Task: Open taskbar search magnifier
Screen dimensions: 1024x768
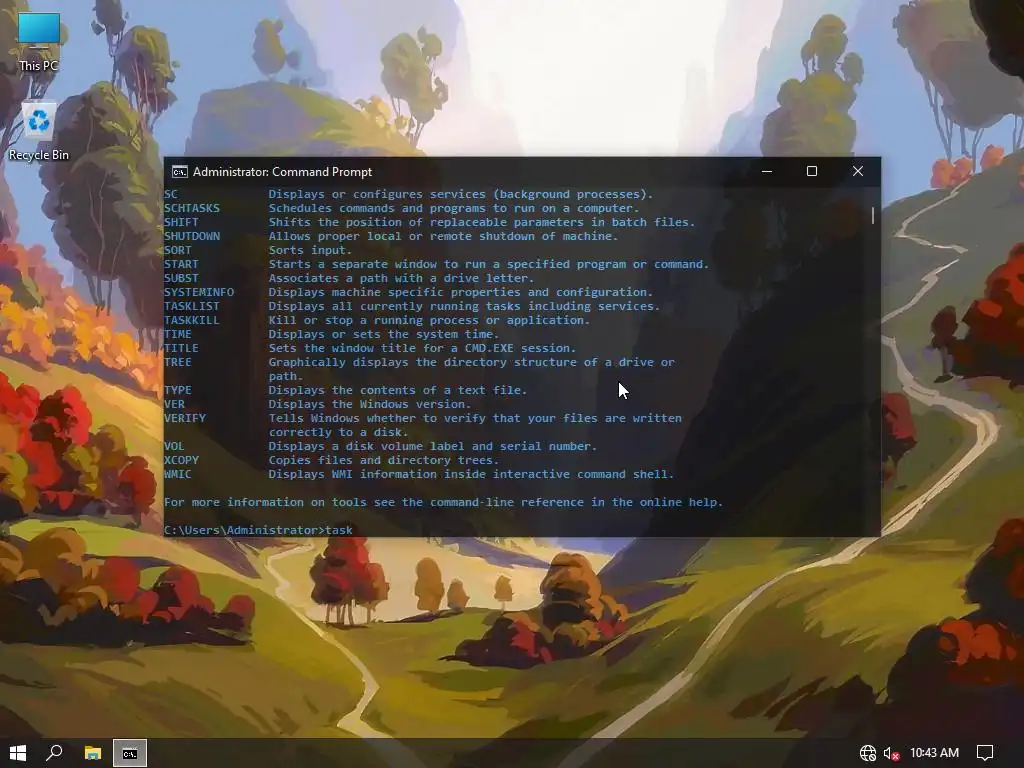Action: click(x=54, y=753)
